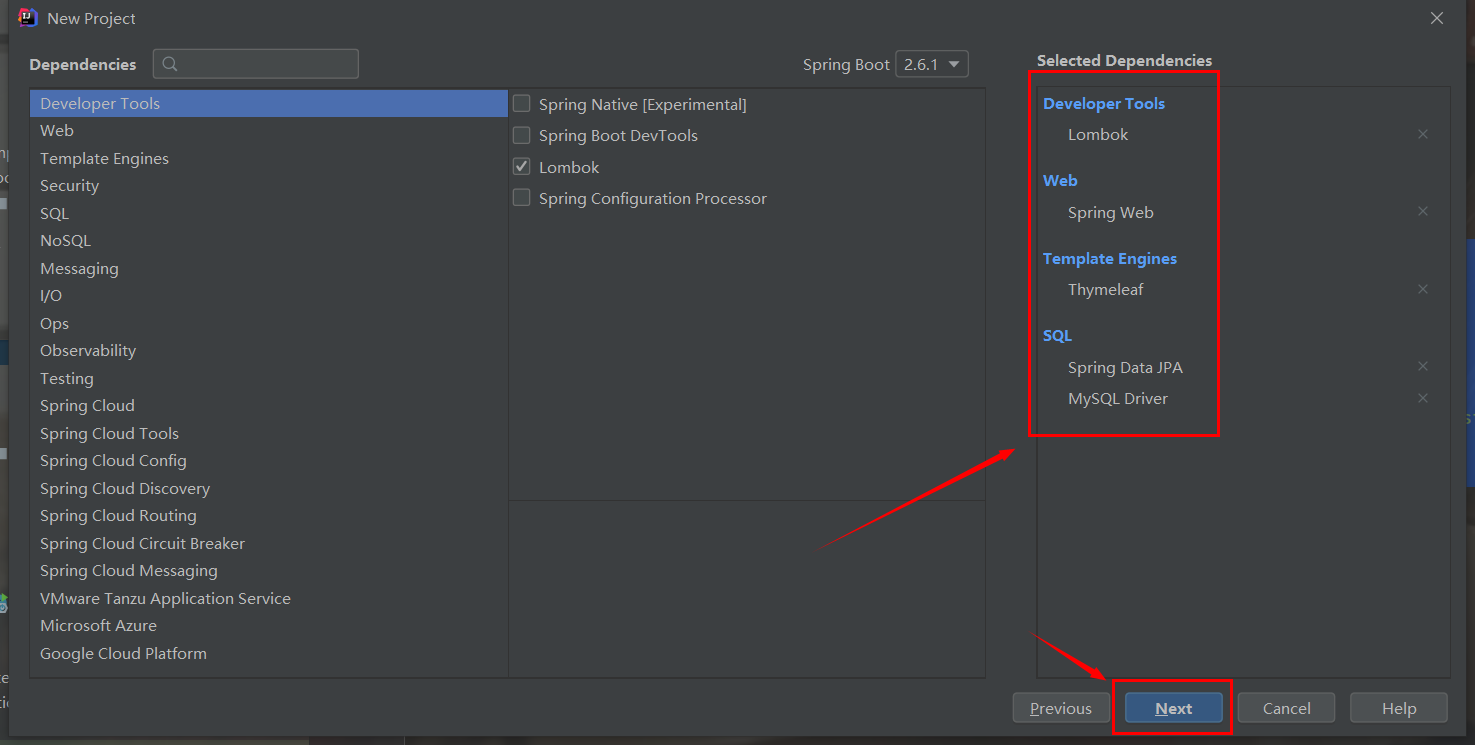
Task: Go back with the Previous button
Action: tap(1061, 708)
